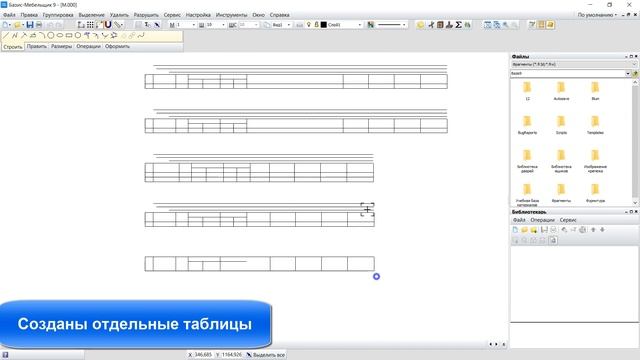Click the brown sheet icon before the Sigma
Screen dimensions: 640x360
tap(440, 25)
